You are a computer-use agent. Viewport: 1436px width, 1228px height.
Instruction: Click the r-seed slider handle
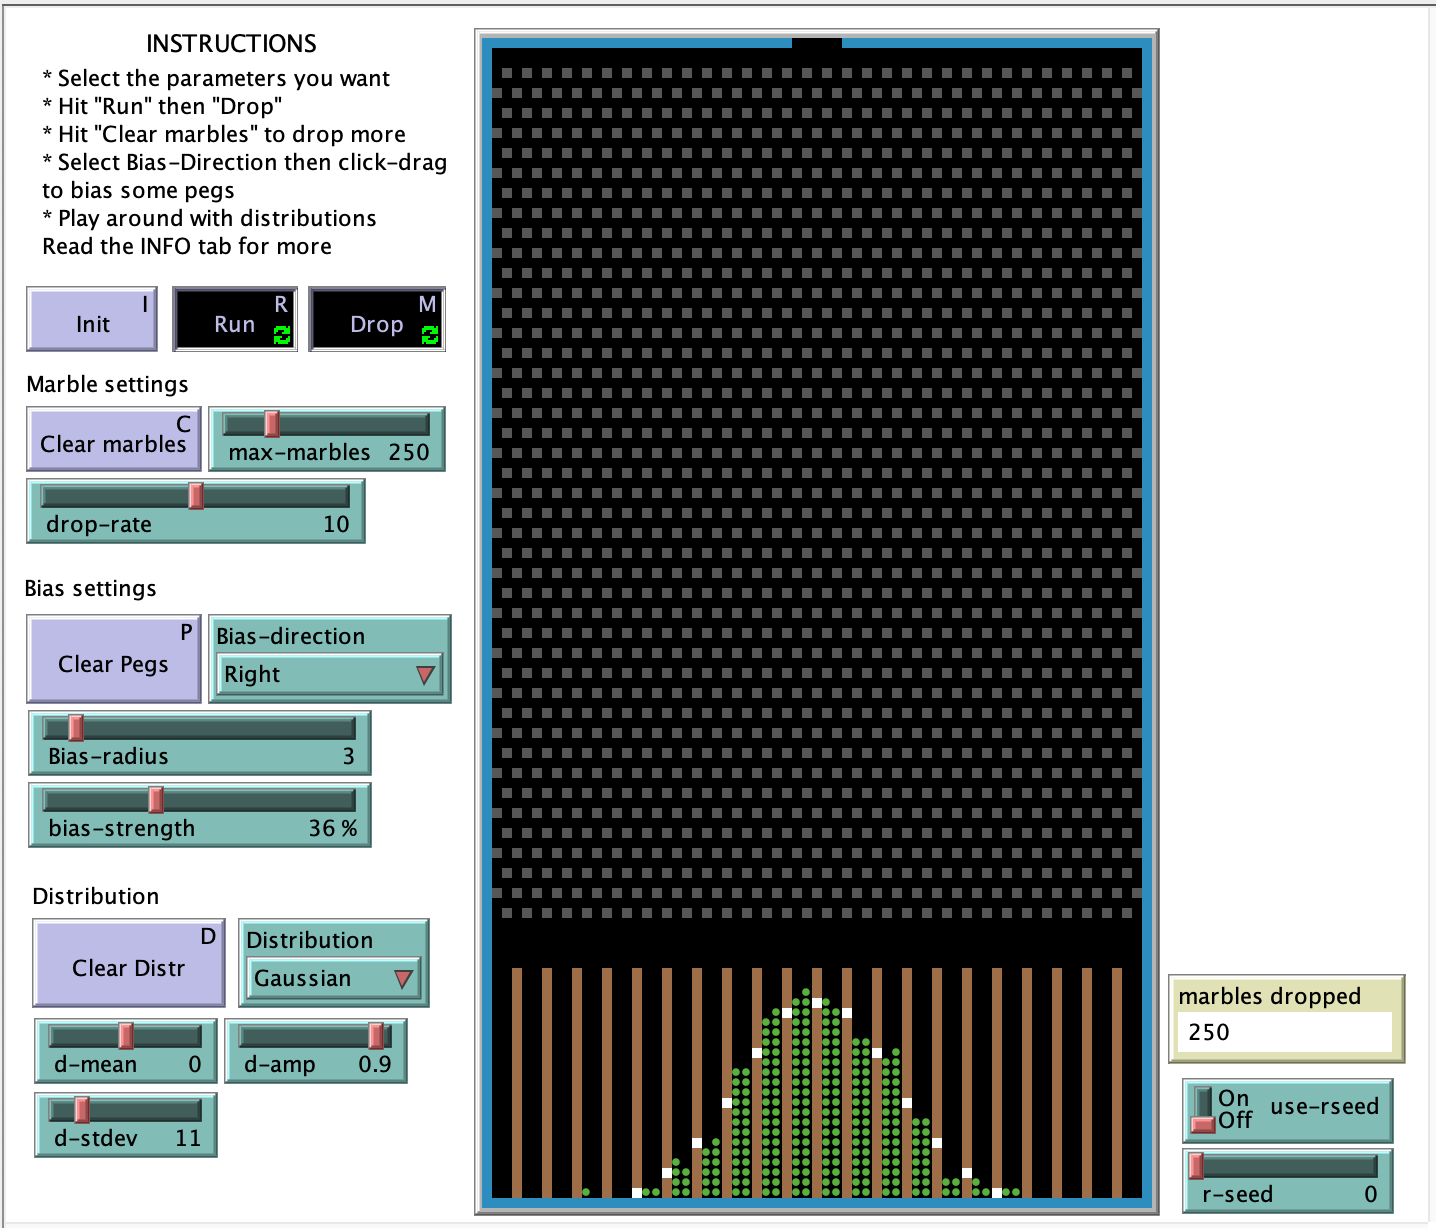[x=1196, y=1166]
